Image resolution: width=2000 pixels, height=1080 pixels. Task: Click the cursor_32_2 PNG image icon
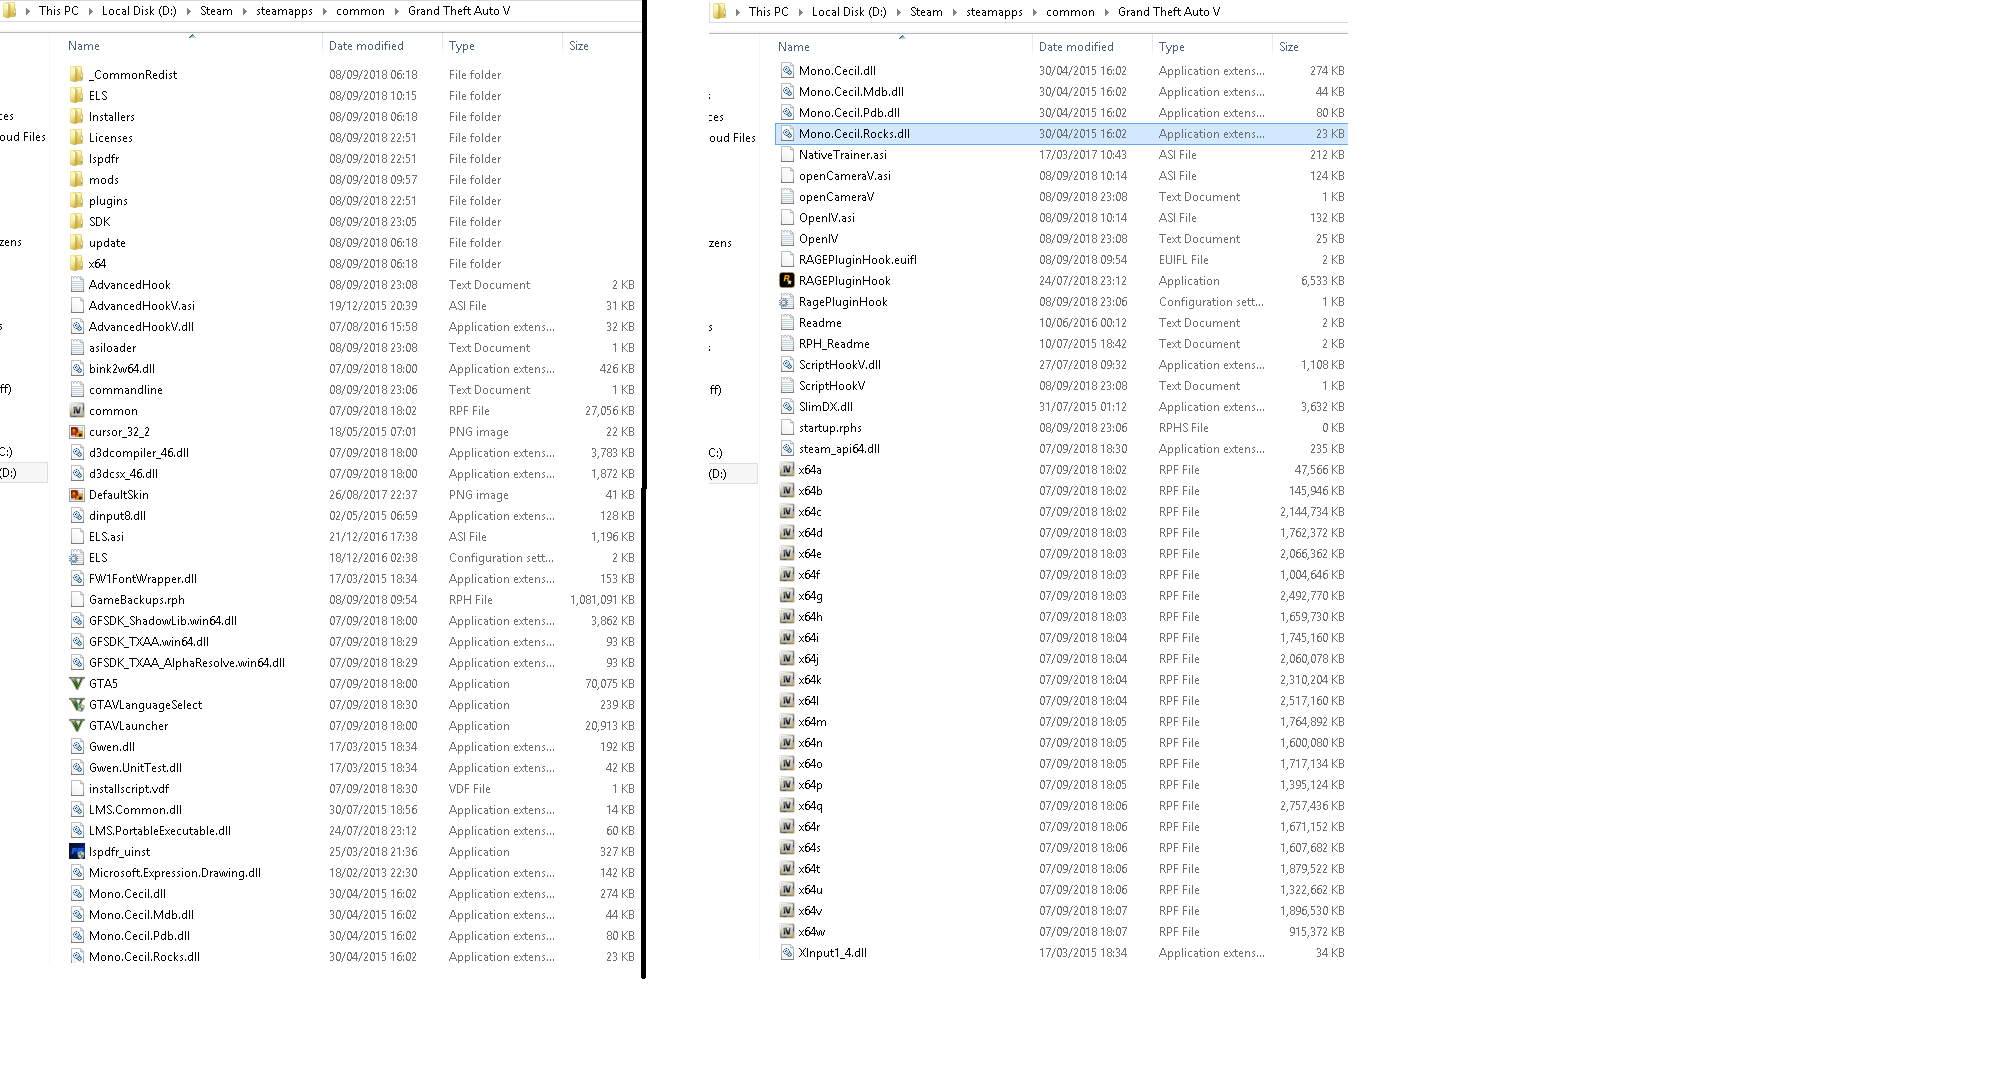click(x=77, y=432)
